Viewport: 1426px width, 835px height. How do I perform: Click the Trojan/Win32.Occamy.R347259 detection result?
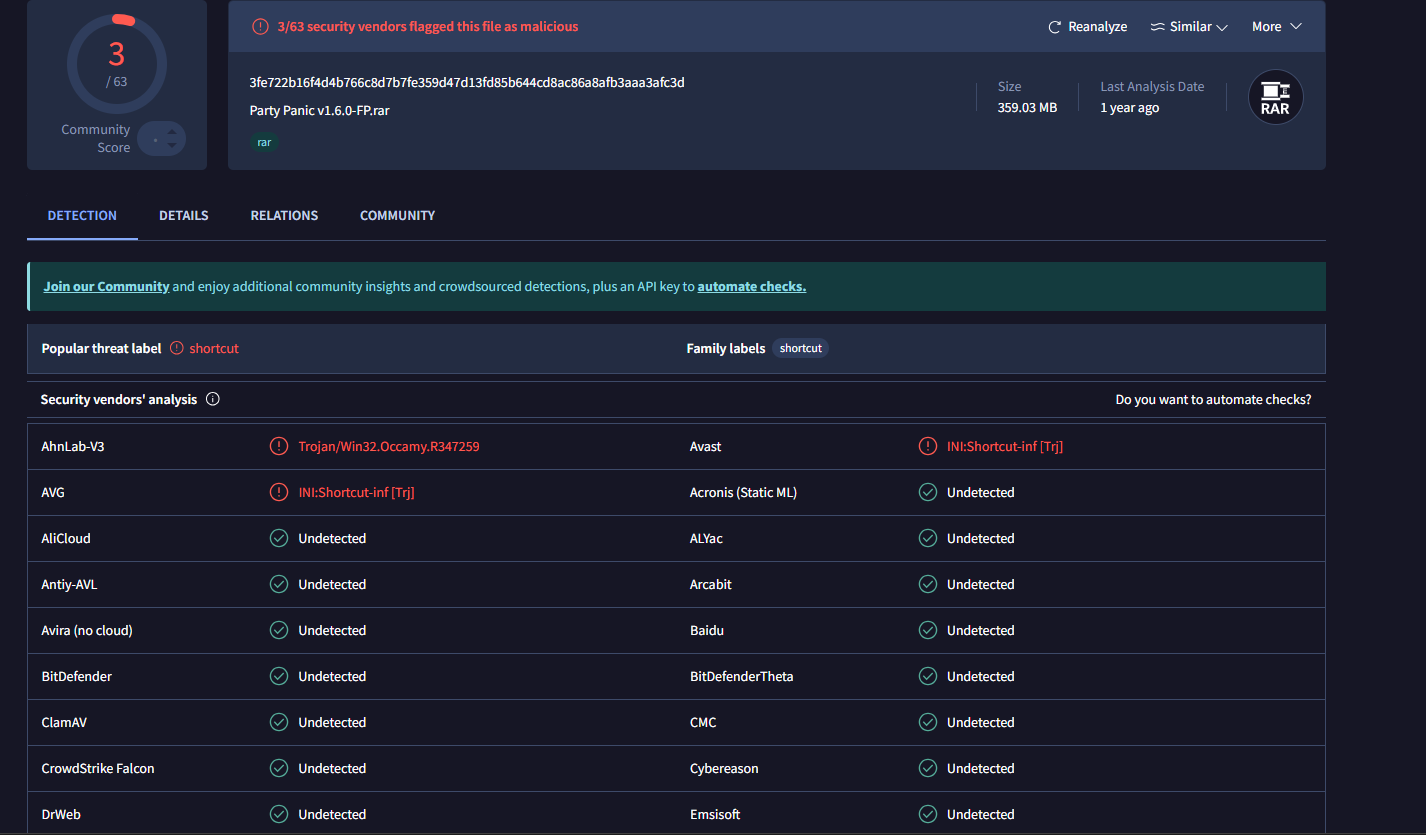coord(389,446)
